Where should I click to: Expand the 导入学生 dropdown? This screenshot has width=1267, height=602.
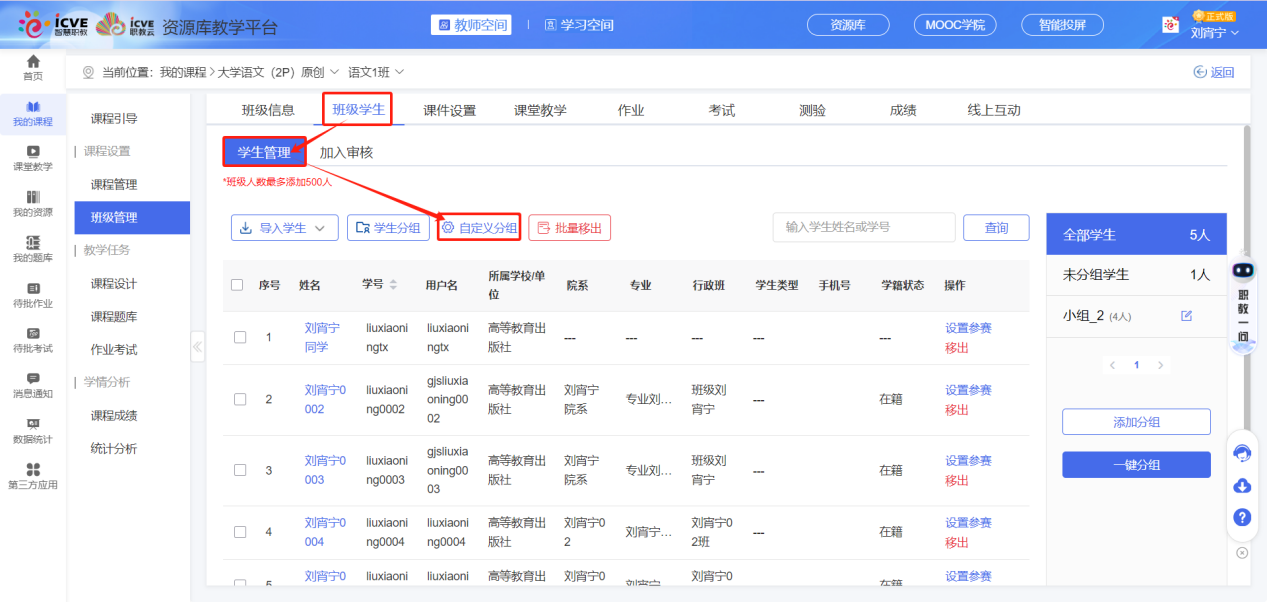[x=284, y=228]
